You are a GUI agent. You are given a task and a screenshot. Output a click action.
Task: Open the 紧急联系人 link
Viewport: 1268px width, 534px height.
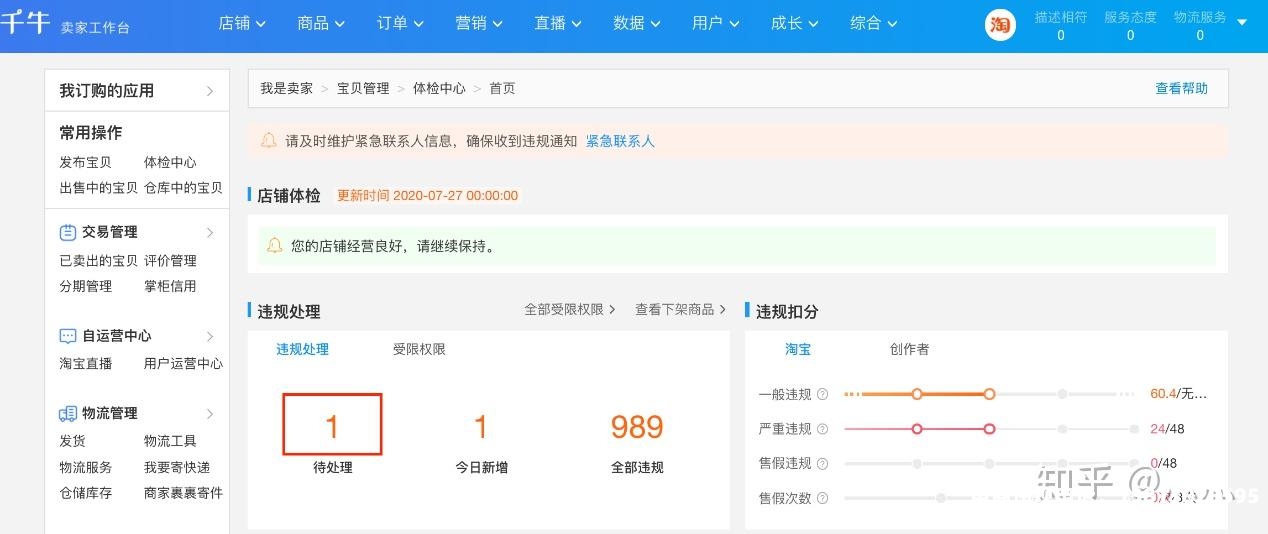click(x=620, y=141)
